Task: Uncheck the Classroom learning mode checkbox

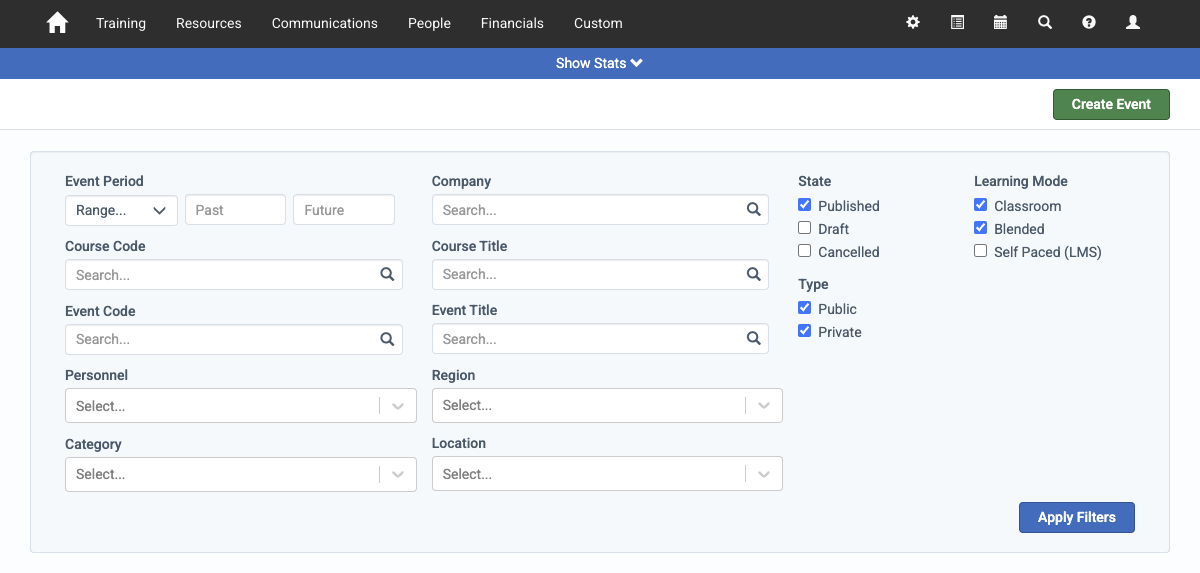Action: 981,205
